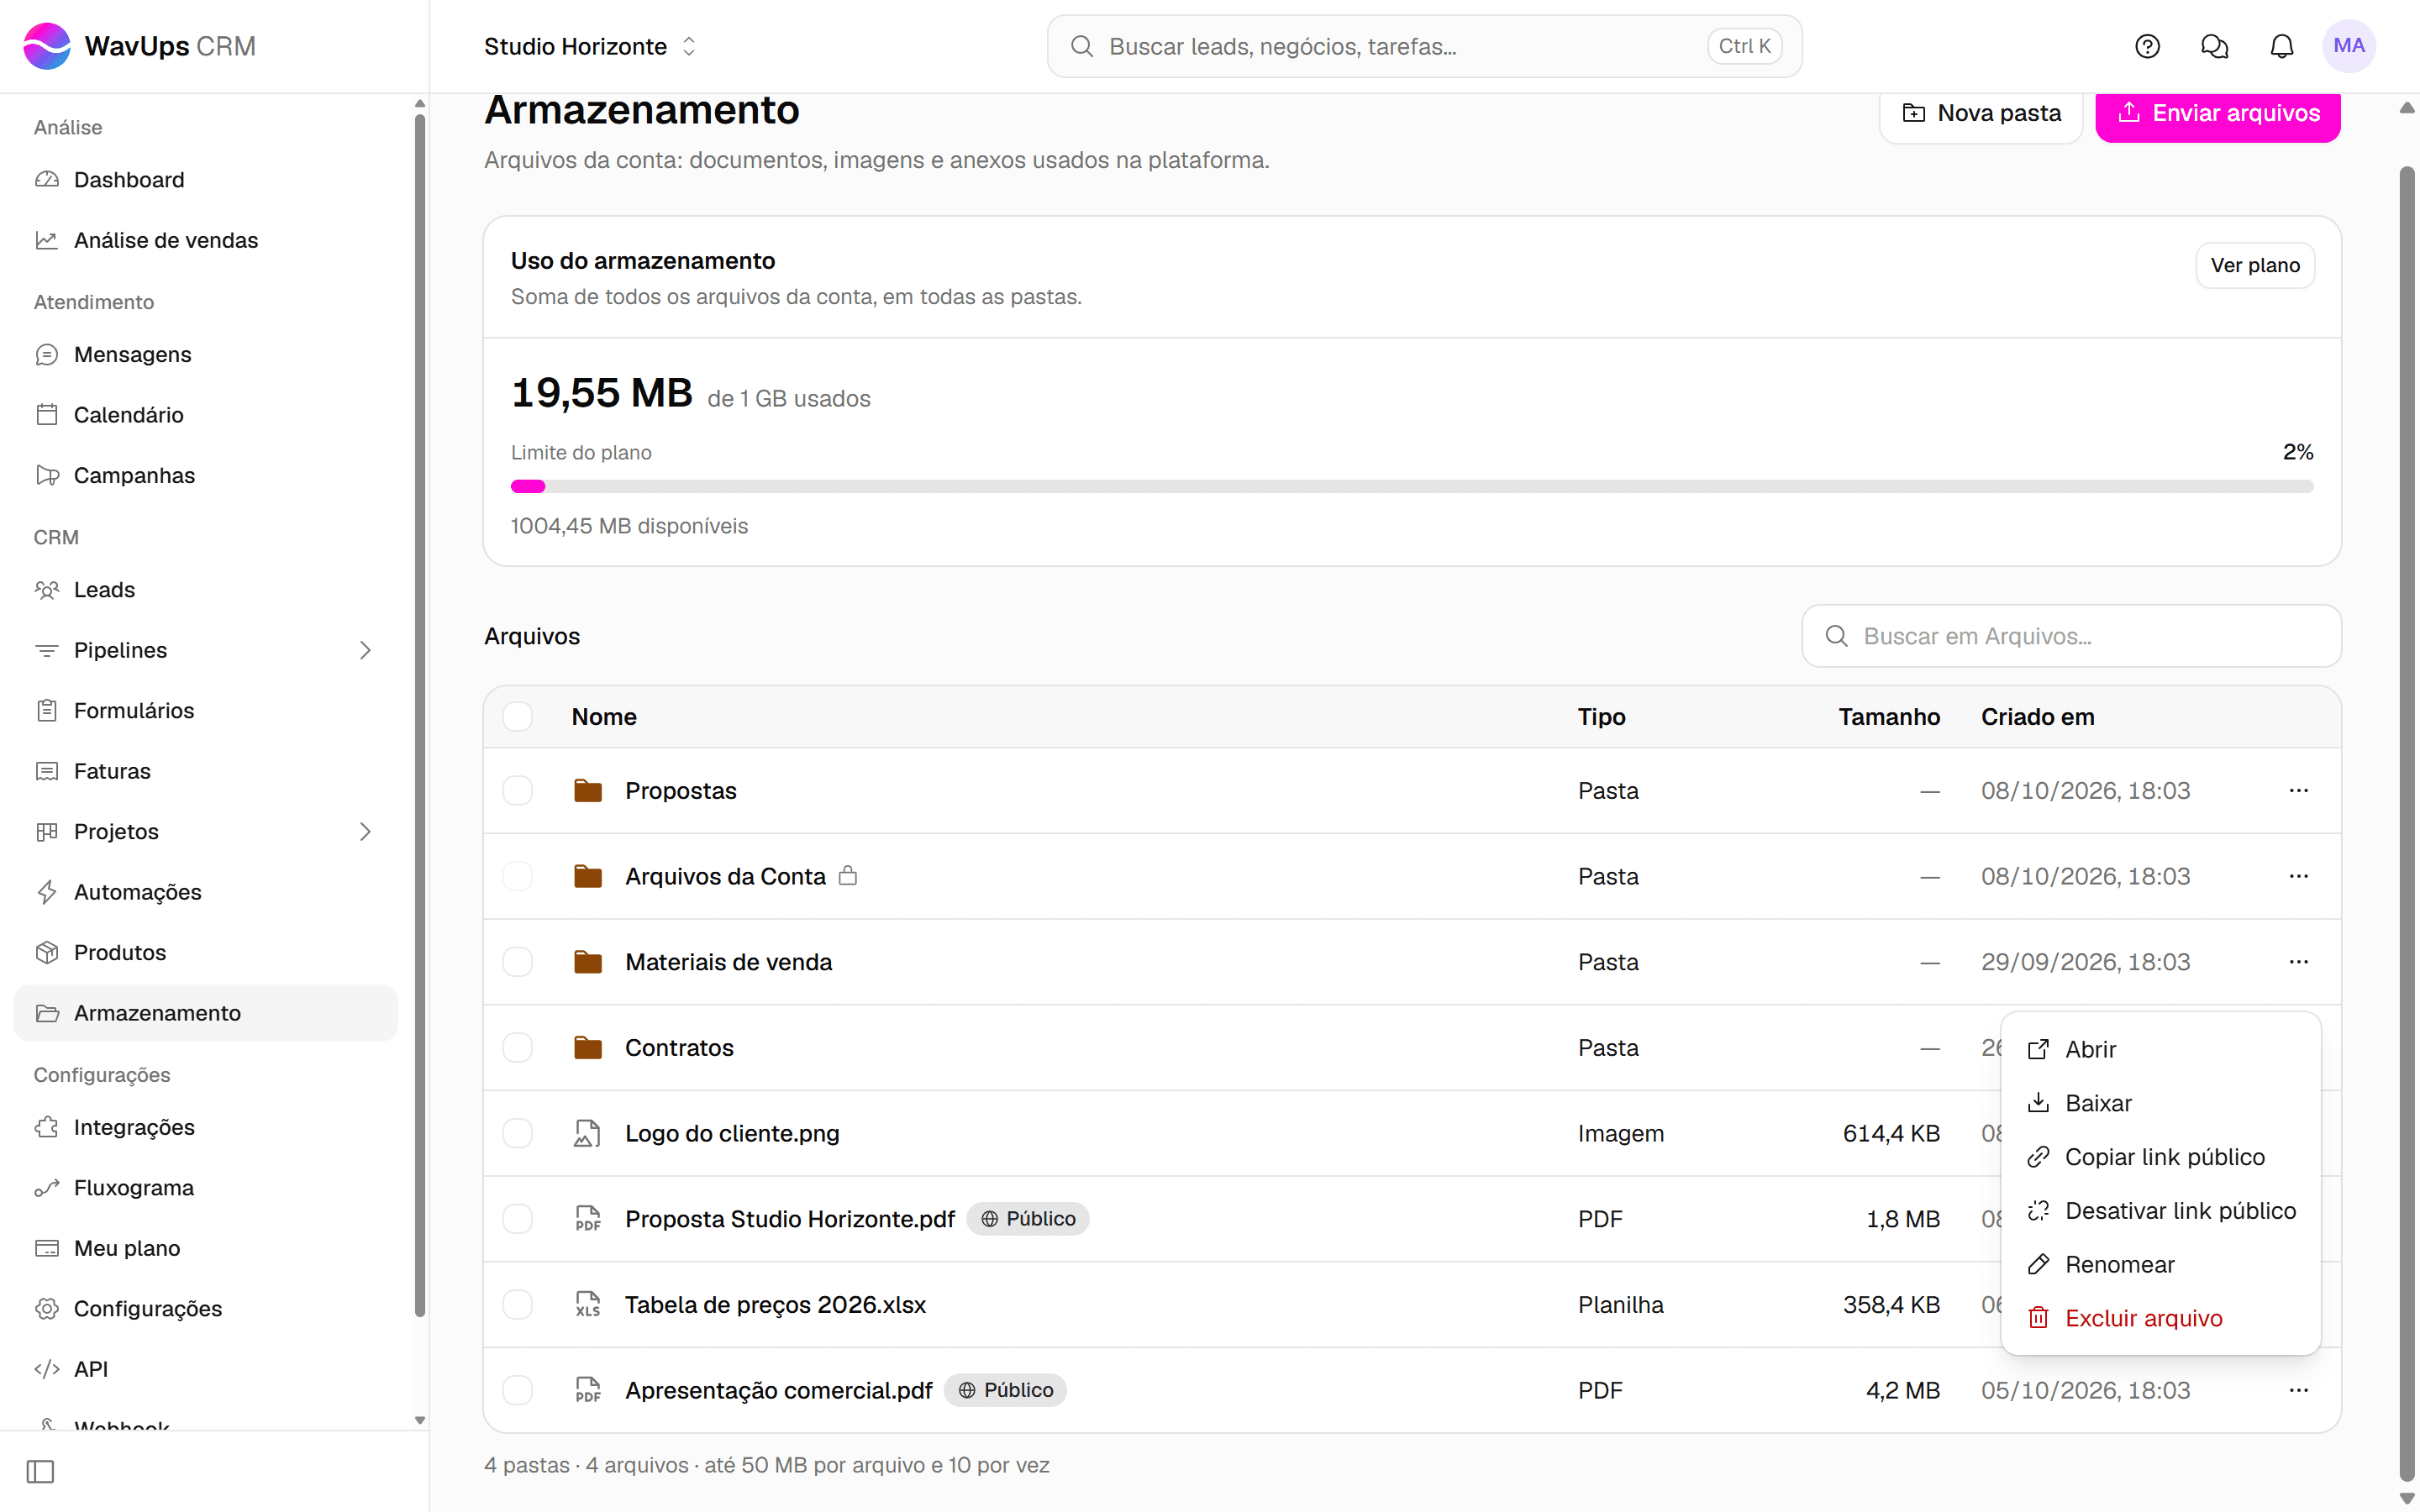Expand the Projetos submenu chevron
The image size is (2420, 1512).
pyautogui.click(x=365, y=832)
